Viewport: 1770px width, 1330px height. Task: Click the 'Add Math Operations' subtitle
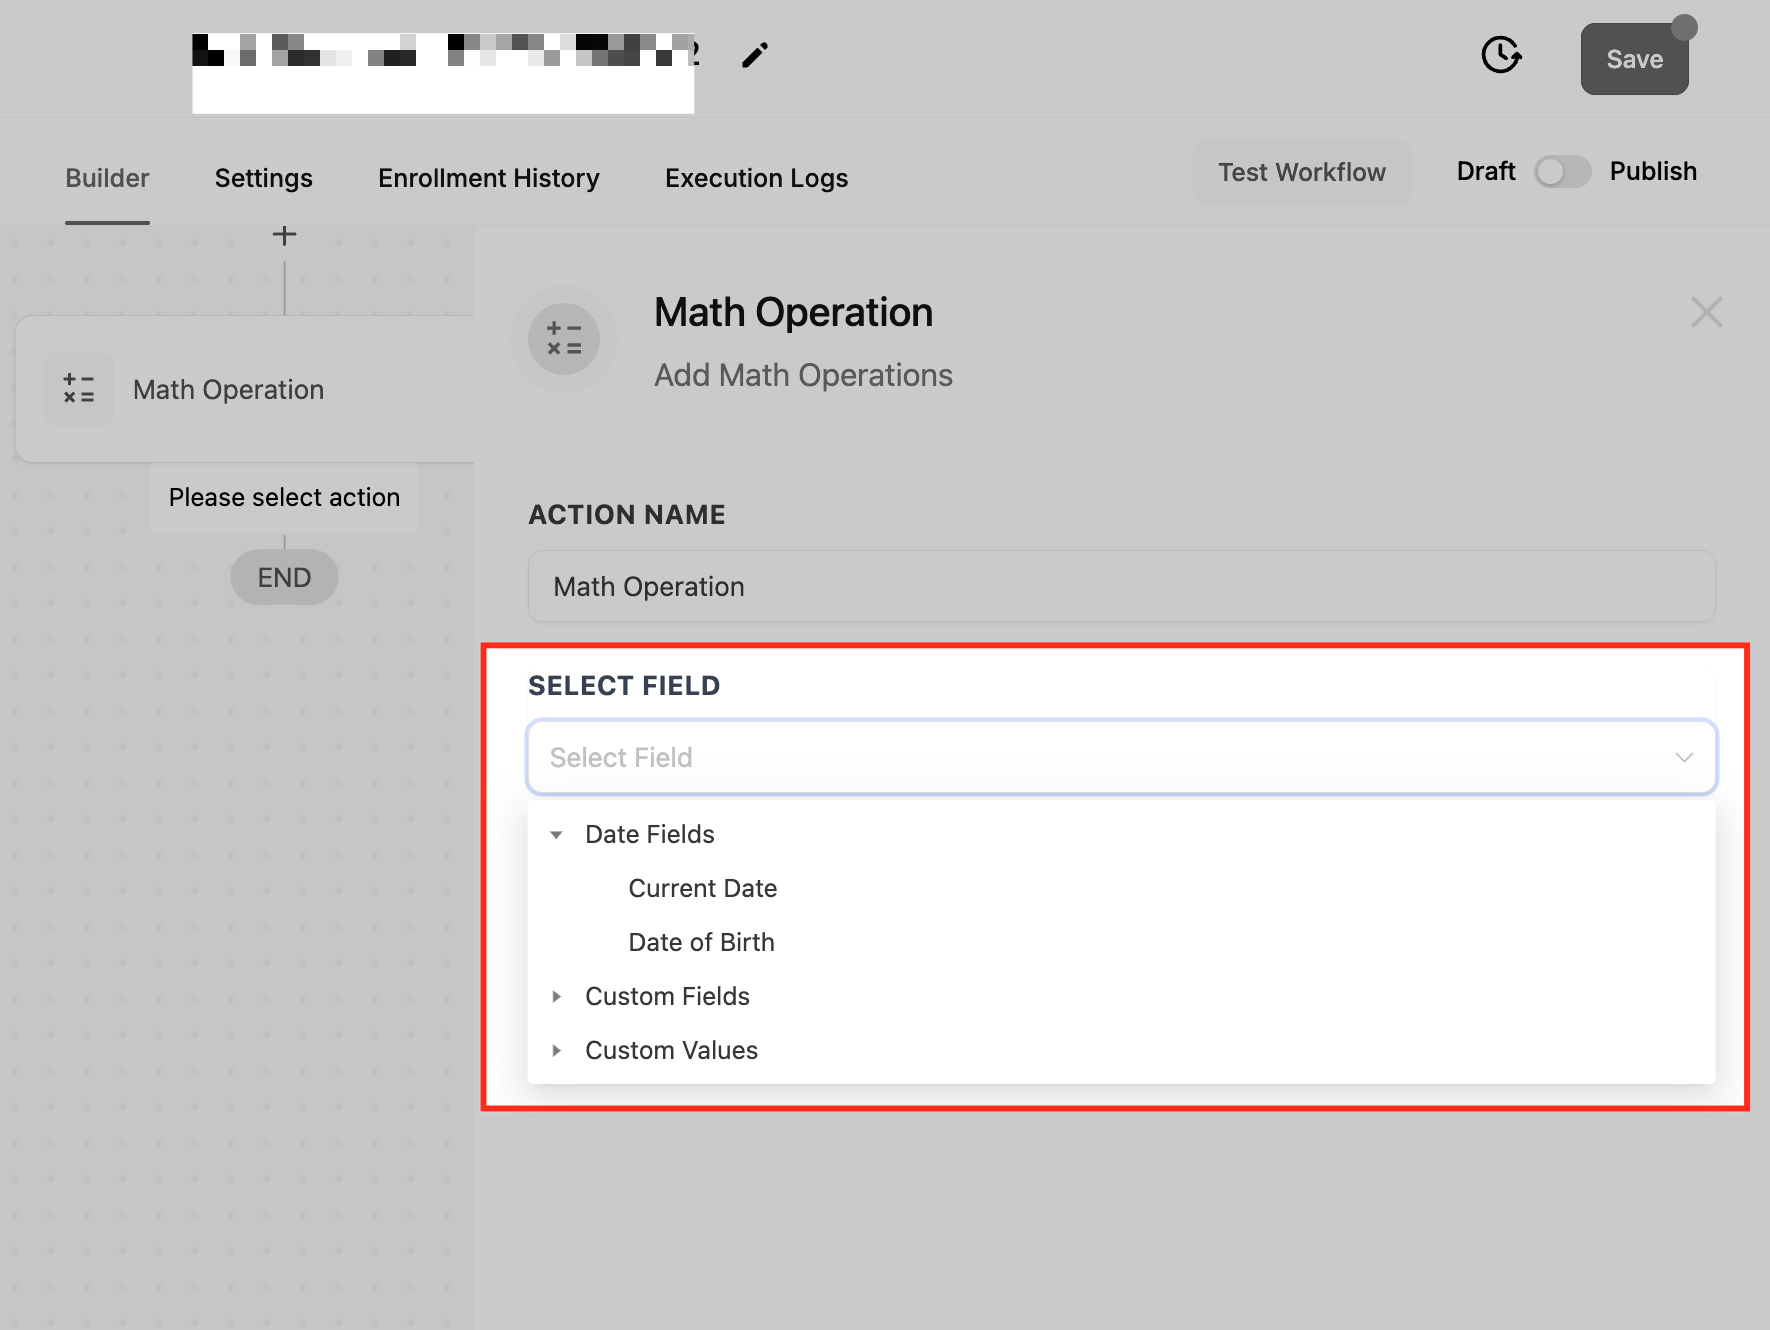(x=803, y=375)
